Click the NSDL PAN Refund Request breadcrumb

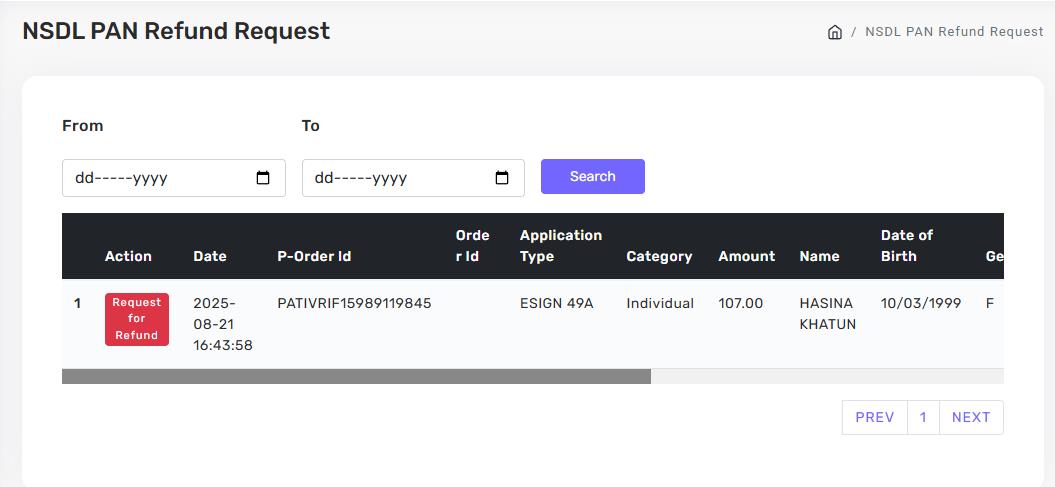coord(954,32)
